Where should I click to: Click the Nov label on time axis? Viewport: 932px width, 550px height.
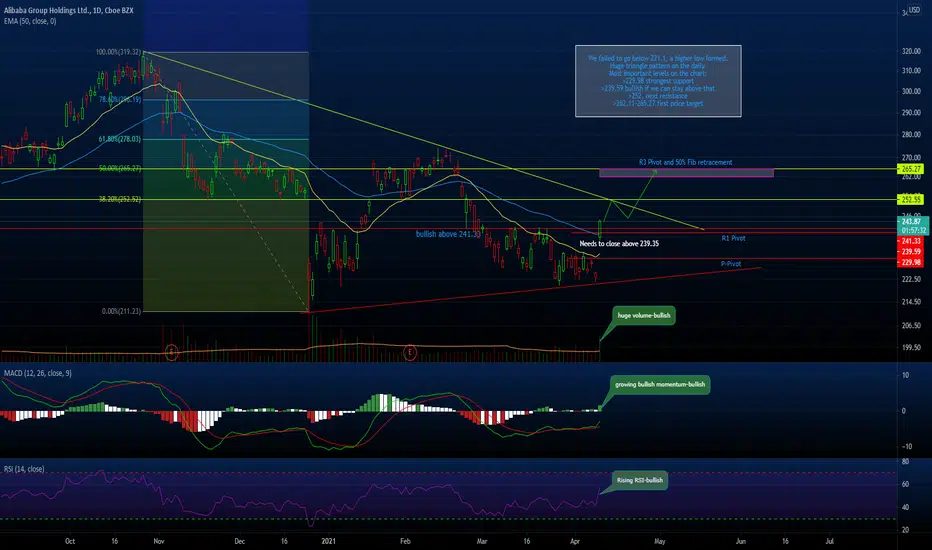[159, 542]
